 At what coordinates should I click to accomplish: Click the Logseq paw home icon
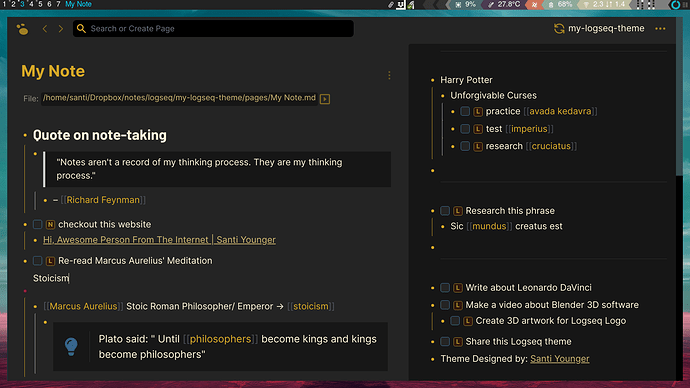click(x=22, y=29)
